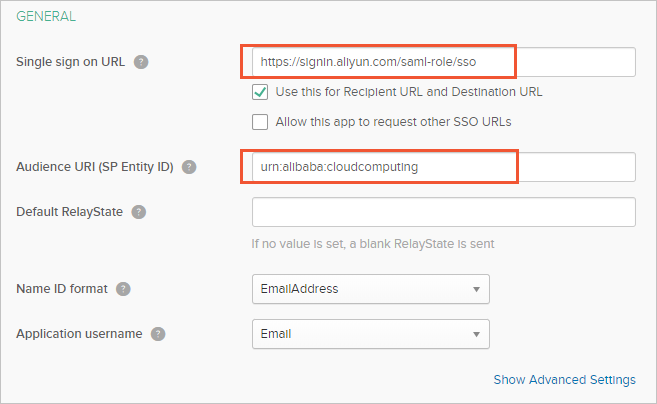Expand the Name ID format dropdown showing EmailAddress
This screenshot has width=657, height=404.
(x=371, y=289)
